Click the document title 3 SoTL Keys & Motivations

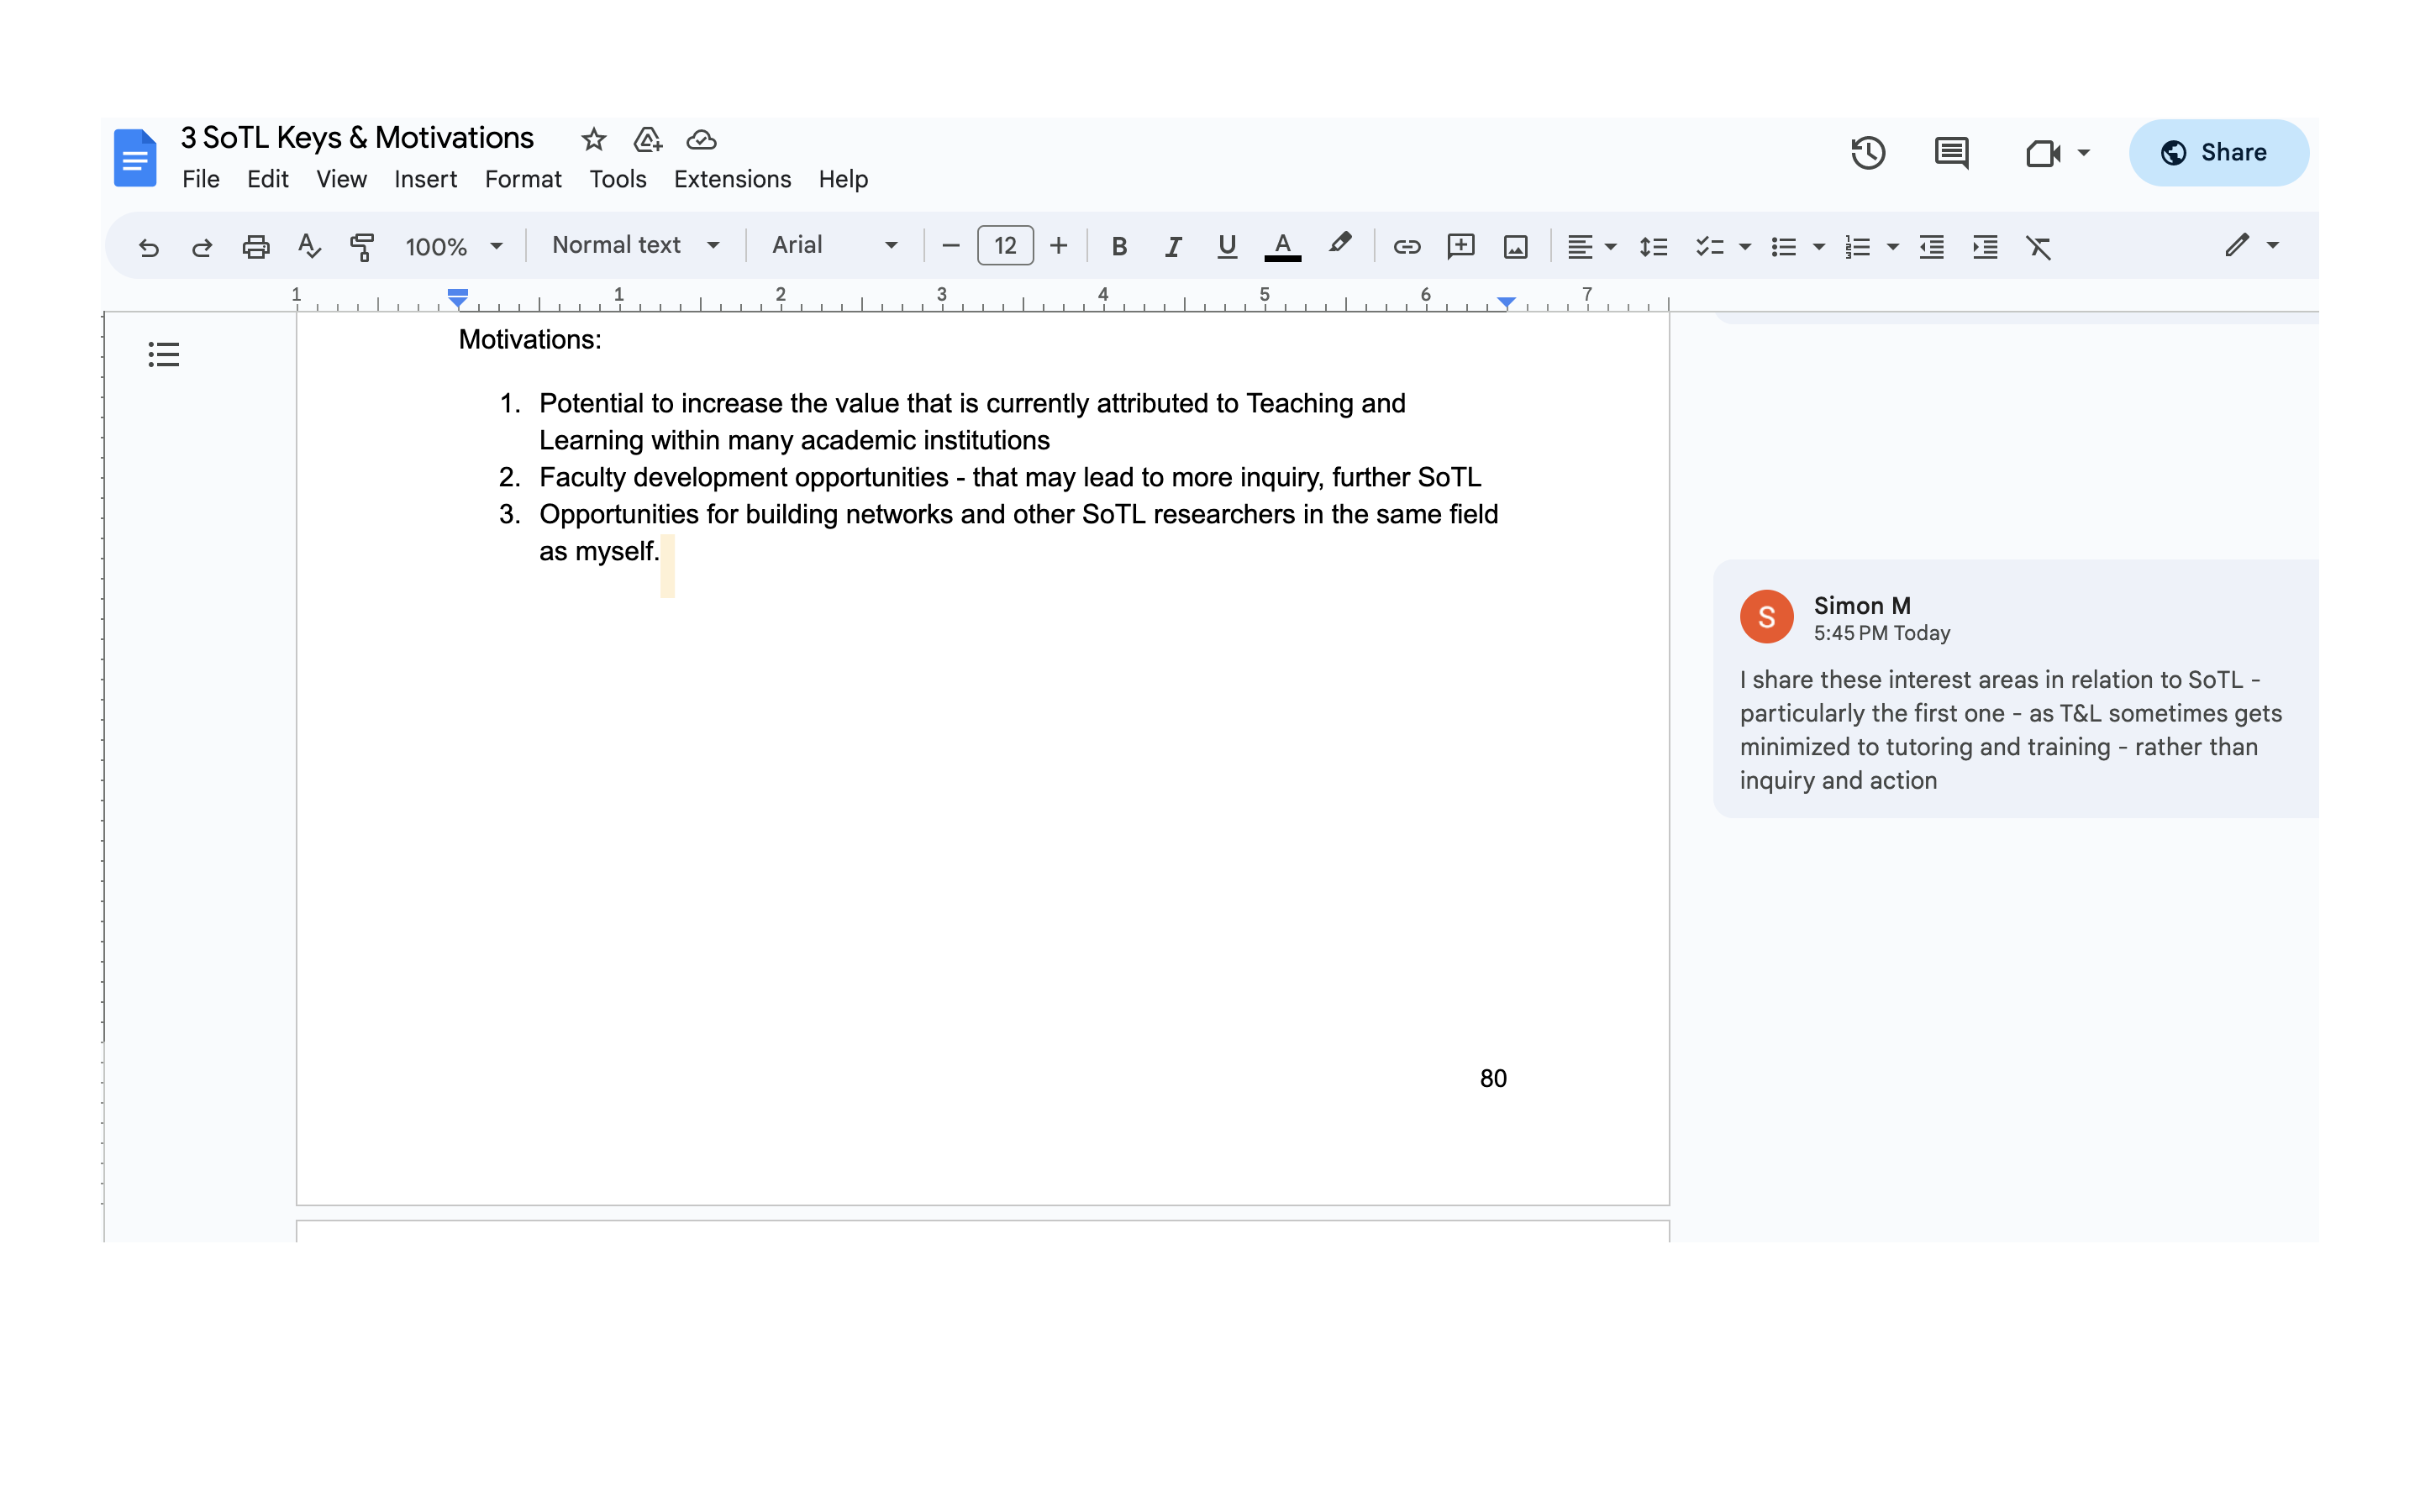click(357, 137)
